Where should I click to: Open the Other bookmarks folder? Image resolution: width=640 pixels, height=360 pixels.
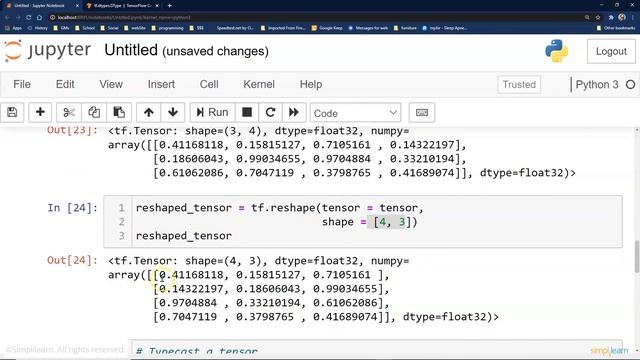coord(616,28)
